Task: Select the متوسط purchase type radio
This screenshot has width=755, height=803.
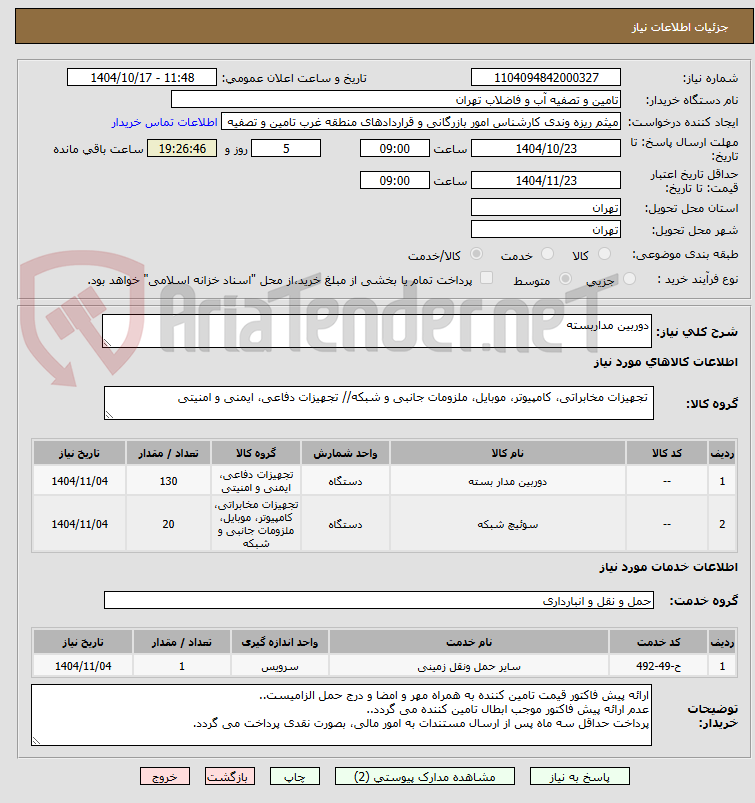Action: click(565, 279)
